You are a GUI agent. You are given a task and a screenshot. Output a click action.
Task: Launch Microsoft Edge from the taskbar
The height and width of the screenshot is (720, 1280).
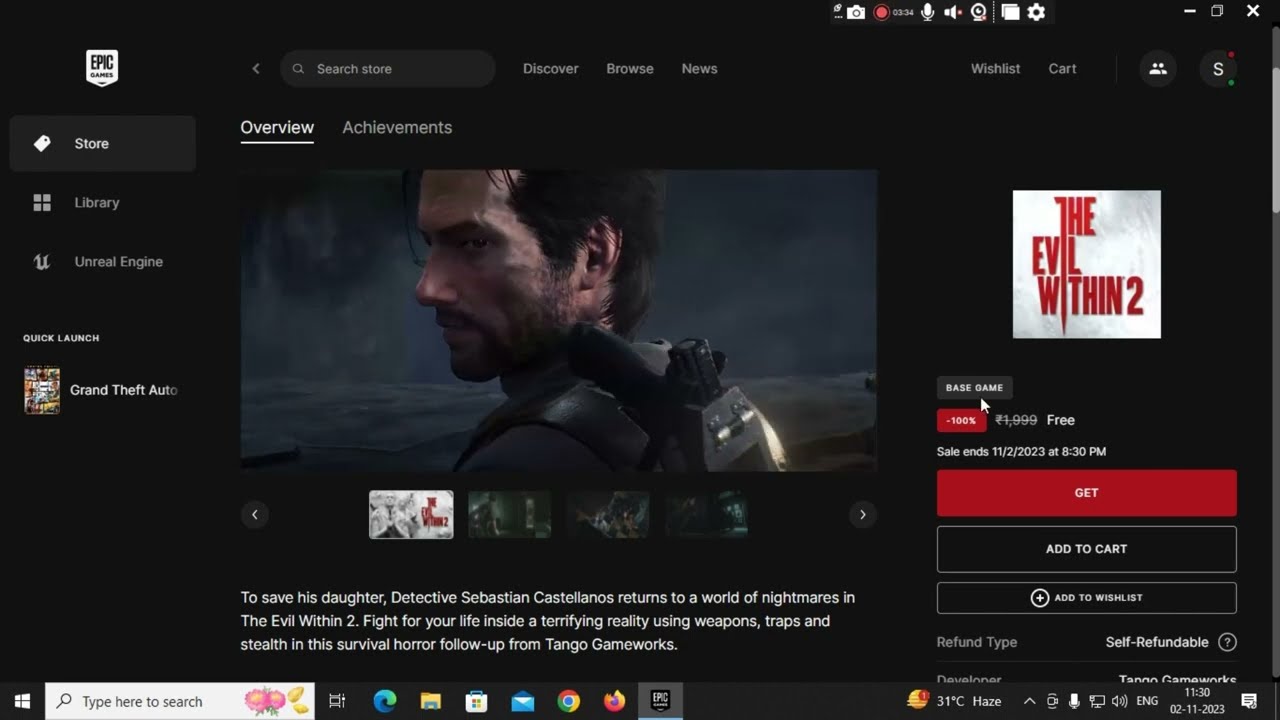point(385,701)
